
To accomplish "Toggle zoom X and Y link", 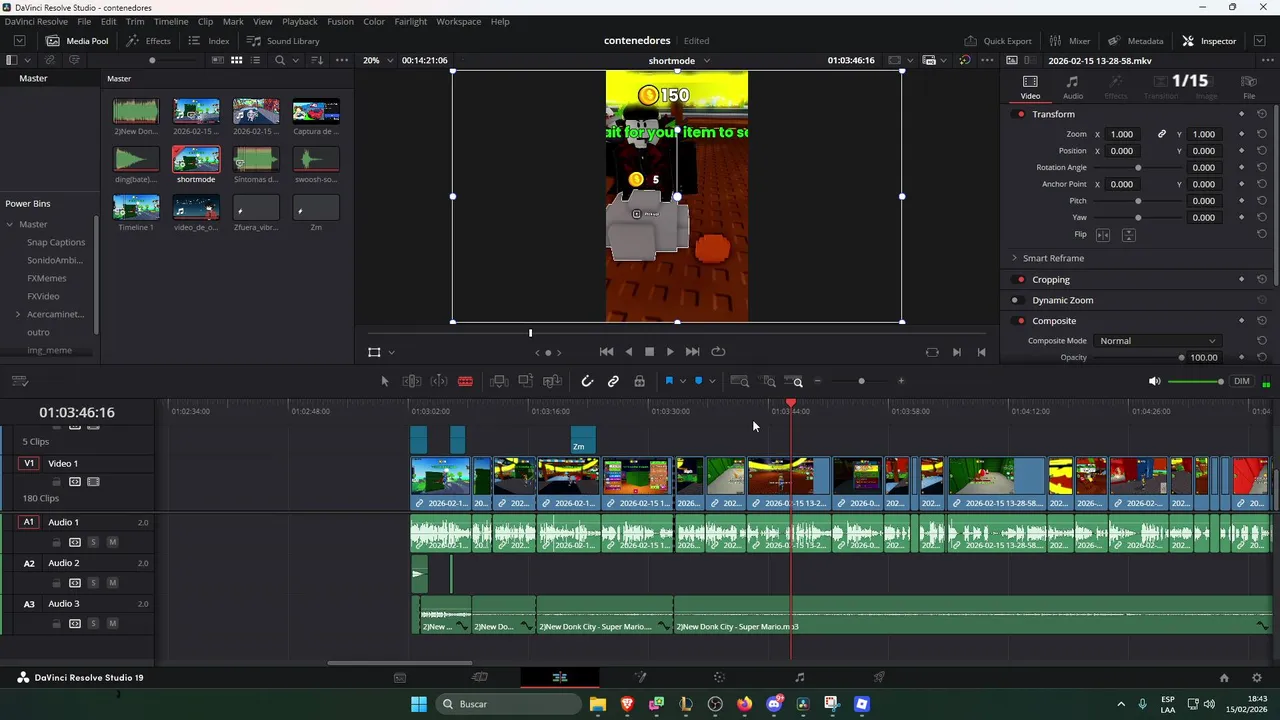I will tap(1162, 134).
